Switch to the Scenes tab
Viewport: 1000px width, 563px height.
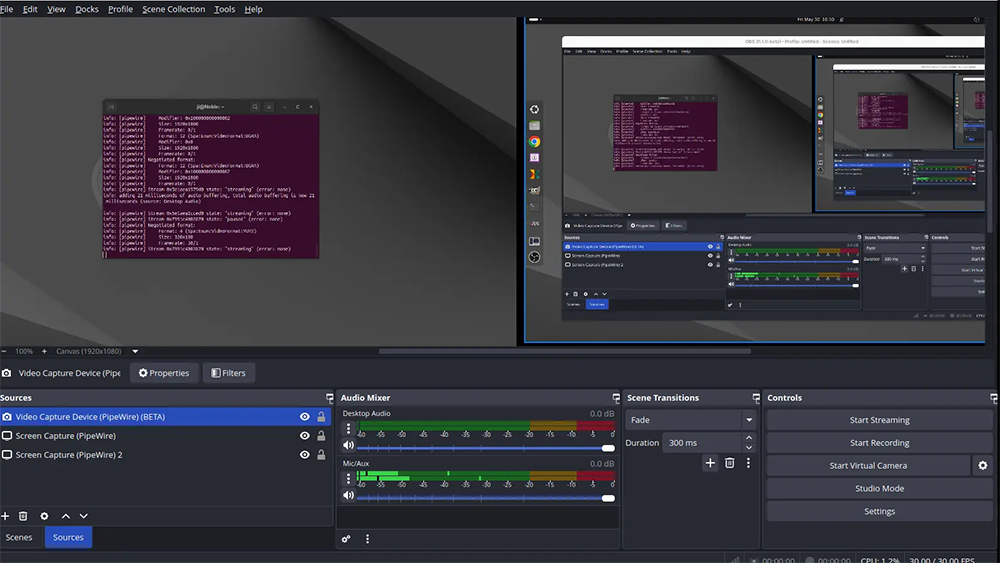coord(19,537)
